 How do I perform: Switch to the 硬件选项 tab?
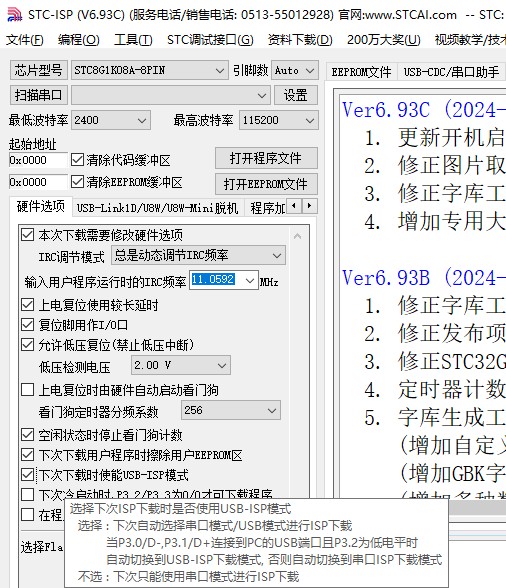[41, 206]
